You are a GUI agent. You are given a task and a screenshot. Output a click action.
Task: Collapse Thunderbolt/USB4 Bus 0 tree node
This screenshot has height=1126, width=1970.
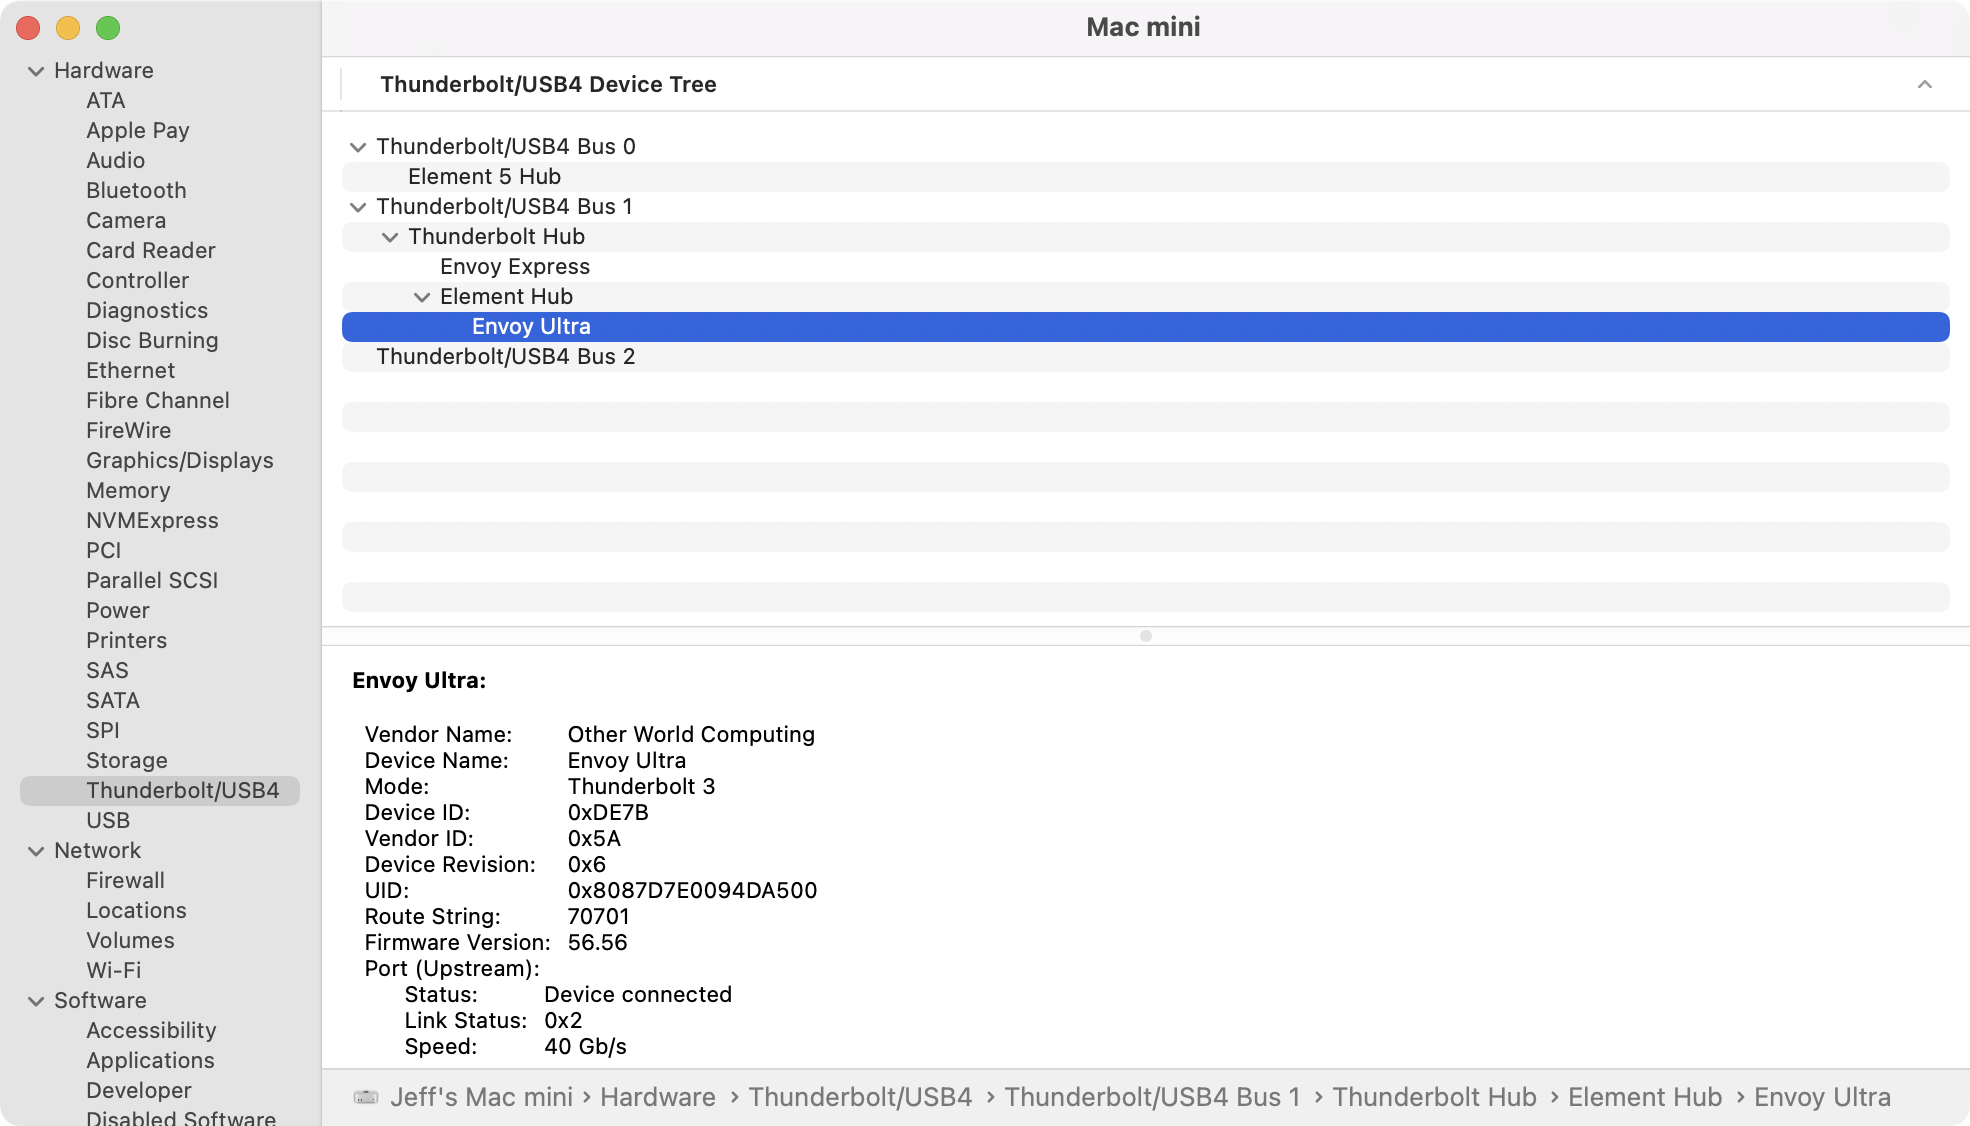[x=357, y=147]
